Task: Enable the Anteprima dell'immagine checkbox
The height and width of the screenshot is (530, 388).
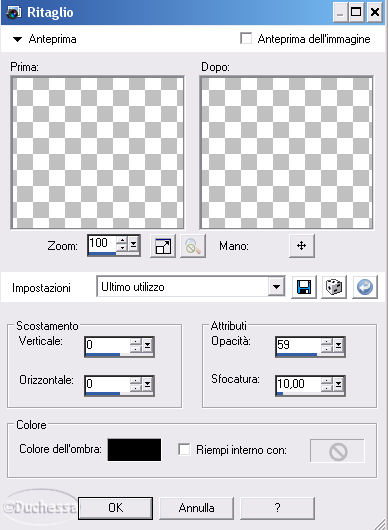Action: point(246,39)
